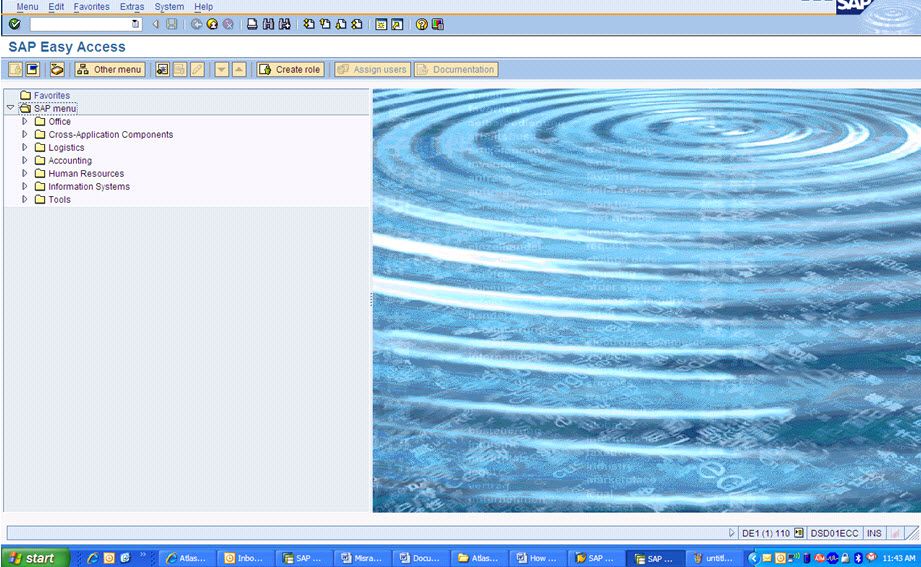Click the Windows start button
Screen dimensions: 921x567
(35, 558)
